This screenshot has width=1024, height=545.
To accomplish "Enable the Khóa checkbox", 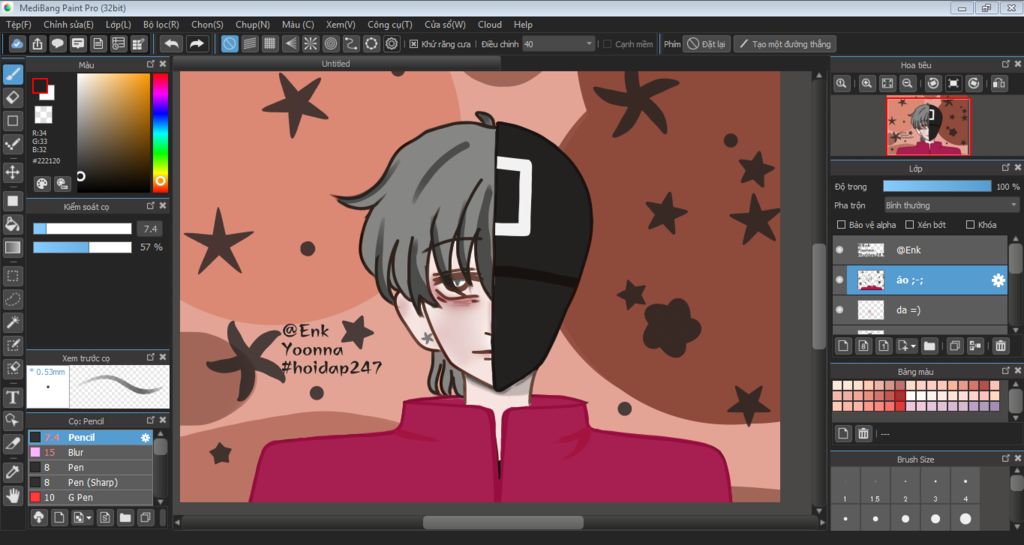I will point(970,225).
